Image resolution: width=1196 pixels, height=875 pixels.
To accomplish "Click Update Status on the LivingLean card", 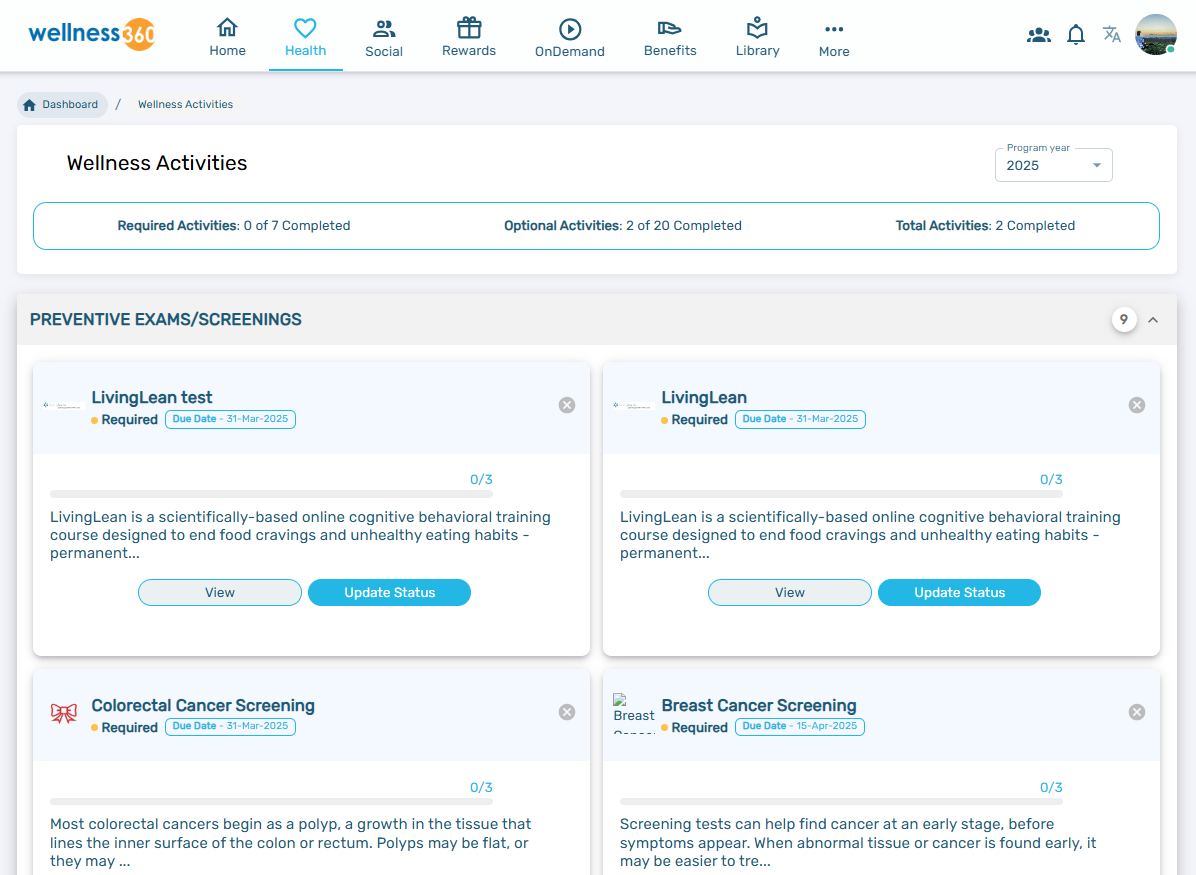I will [959, 592].
